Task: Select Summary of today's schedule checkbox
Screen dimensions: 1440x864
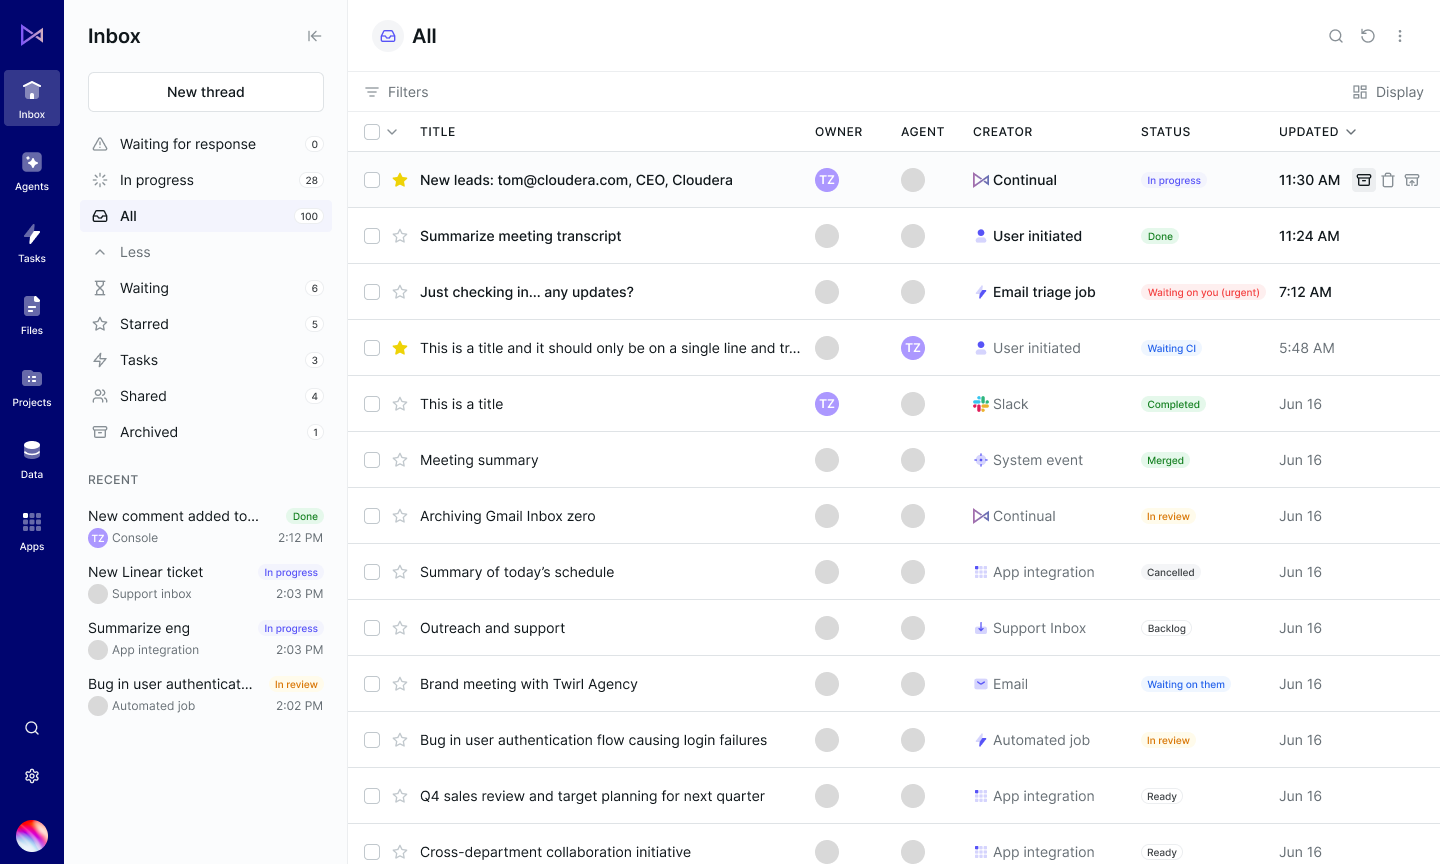Action: (x=372, y=572)
